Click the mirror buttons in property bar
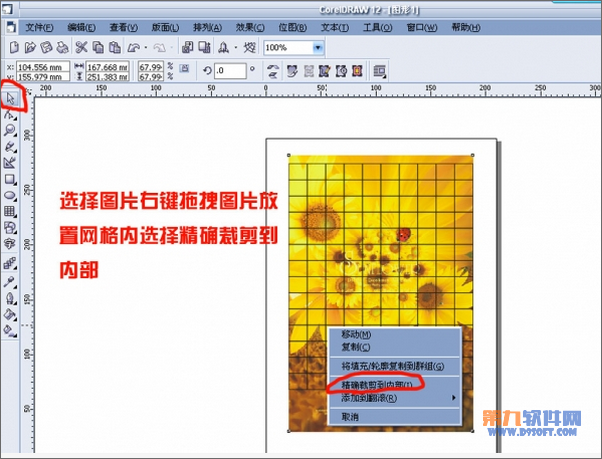This screenshot has height=459, width=602. [273, 71]
